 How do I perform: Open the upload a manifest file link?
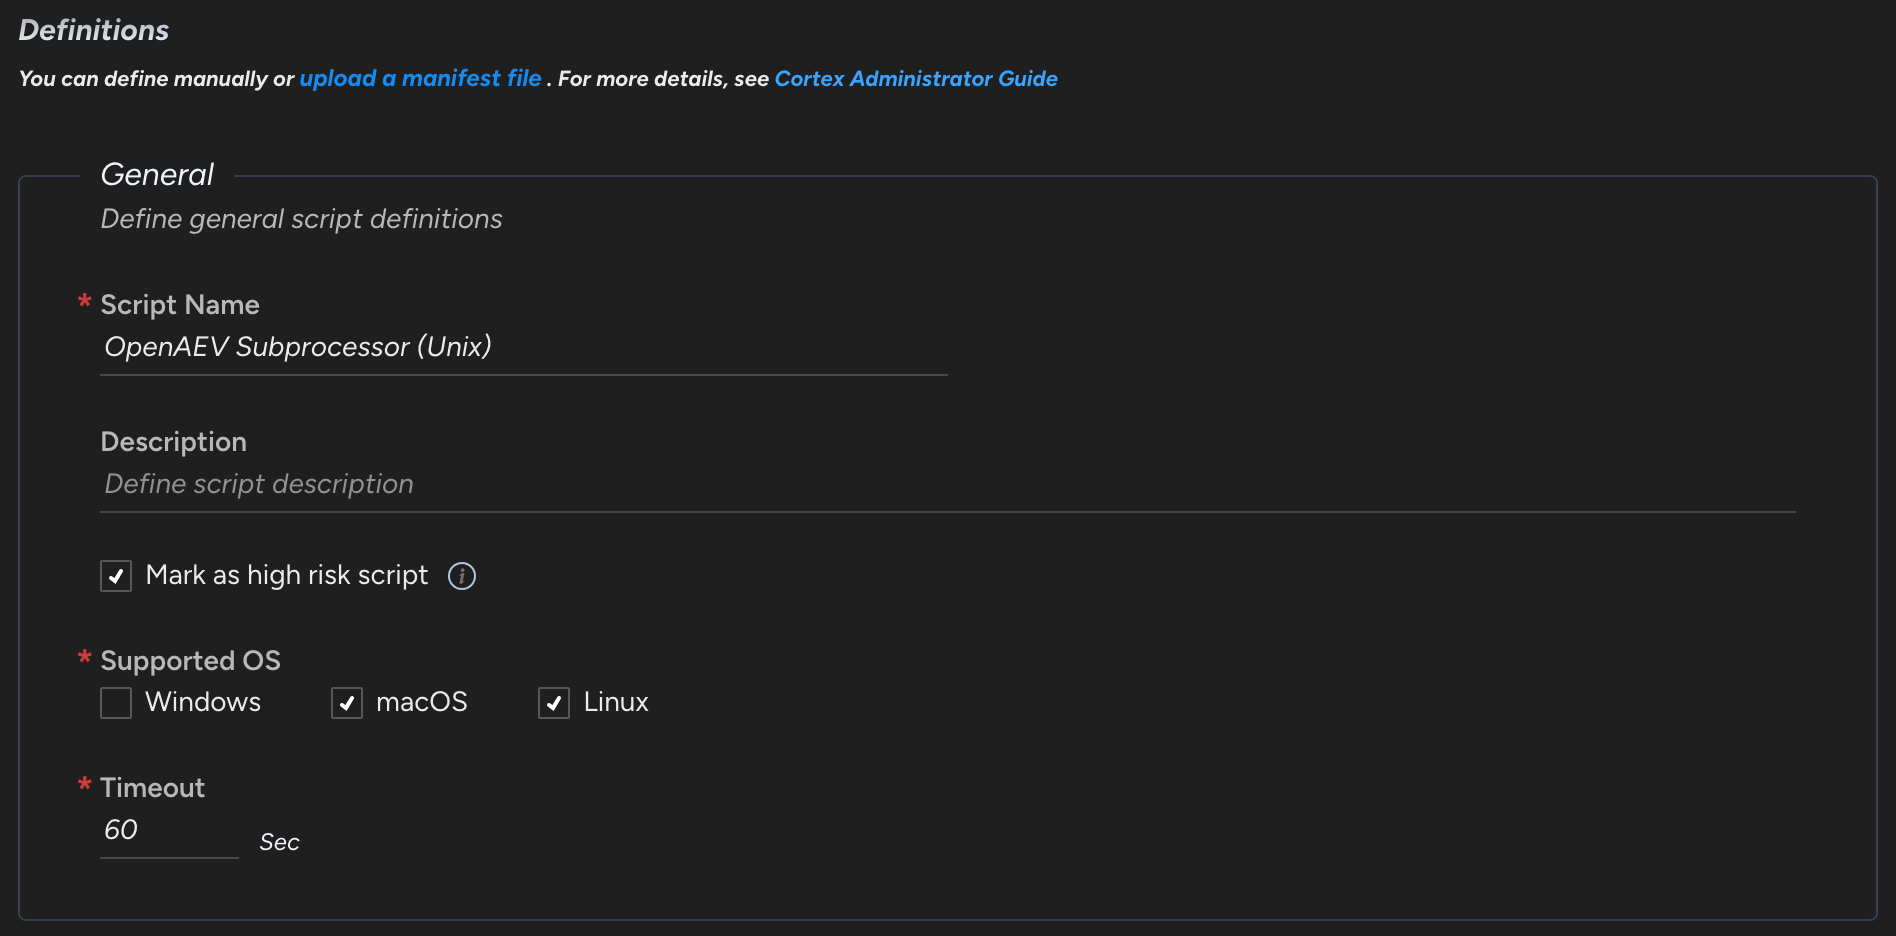coord(420,78)
